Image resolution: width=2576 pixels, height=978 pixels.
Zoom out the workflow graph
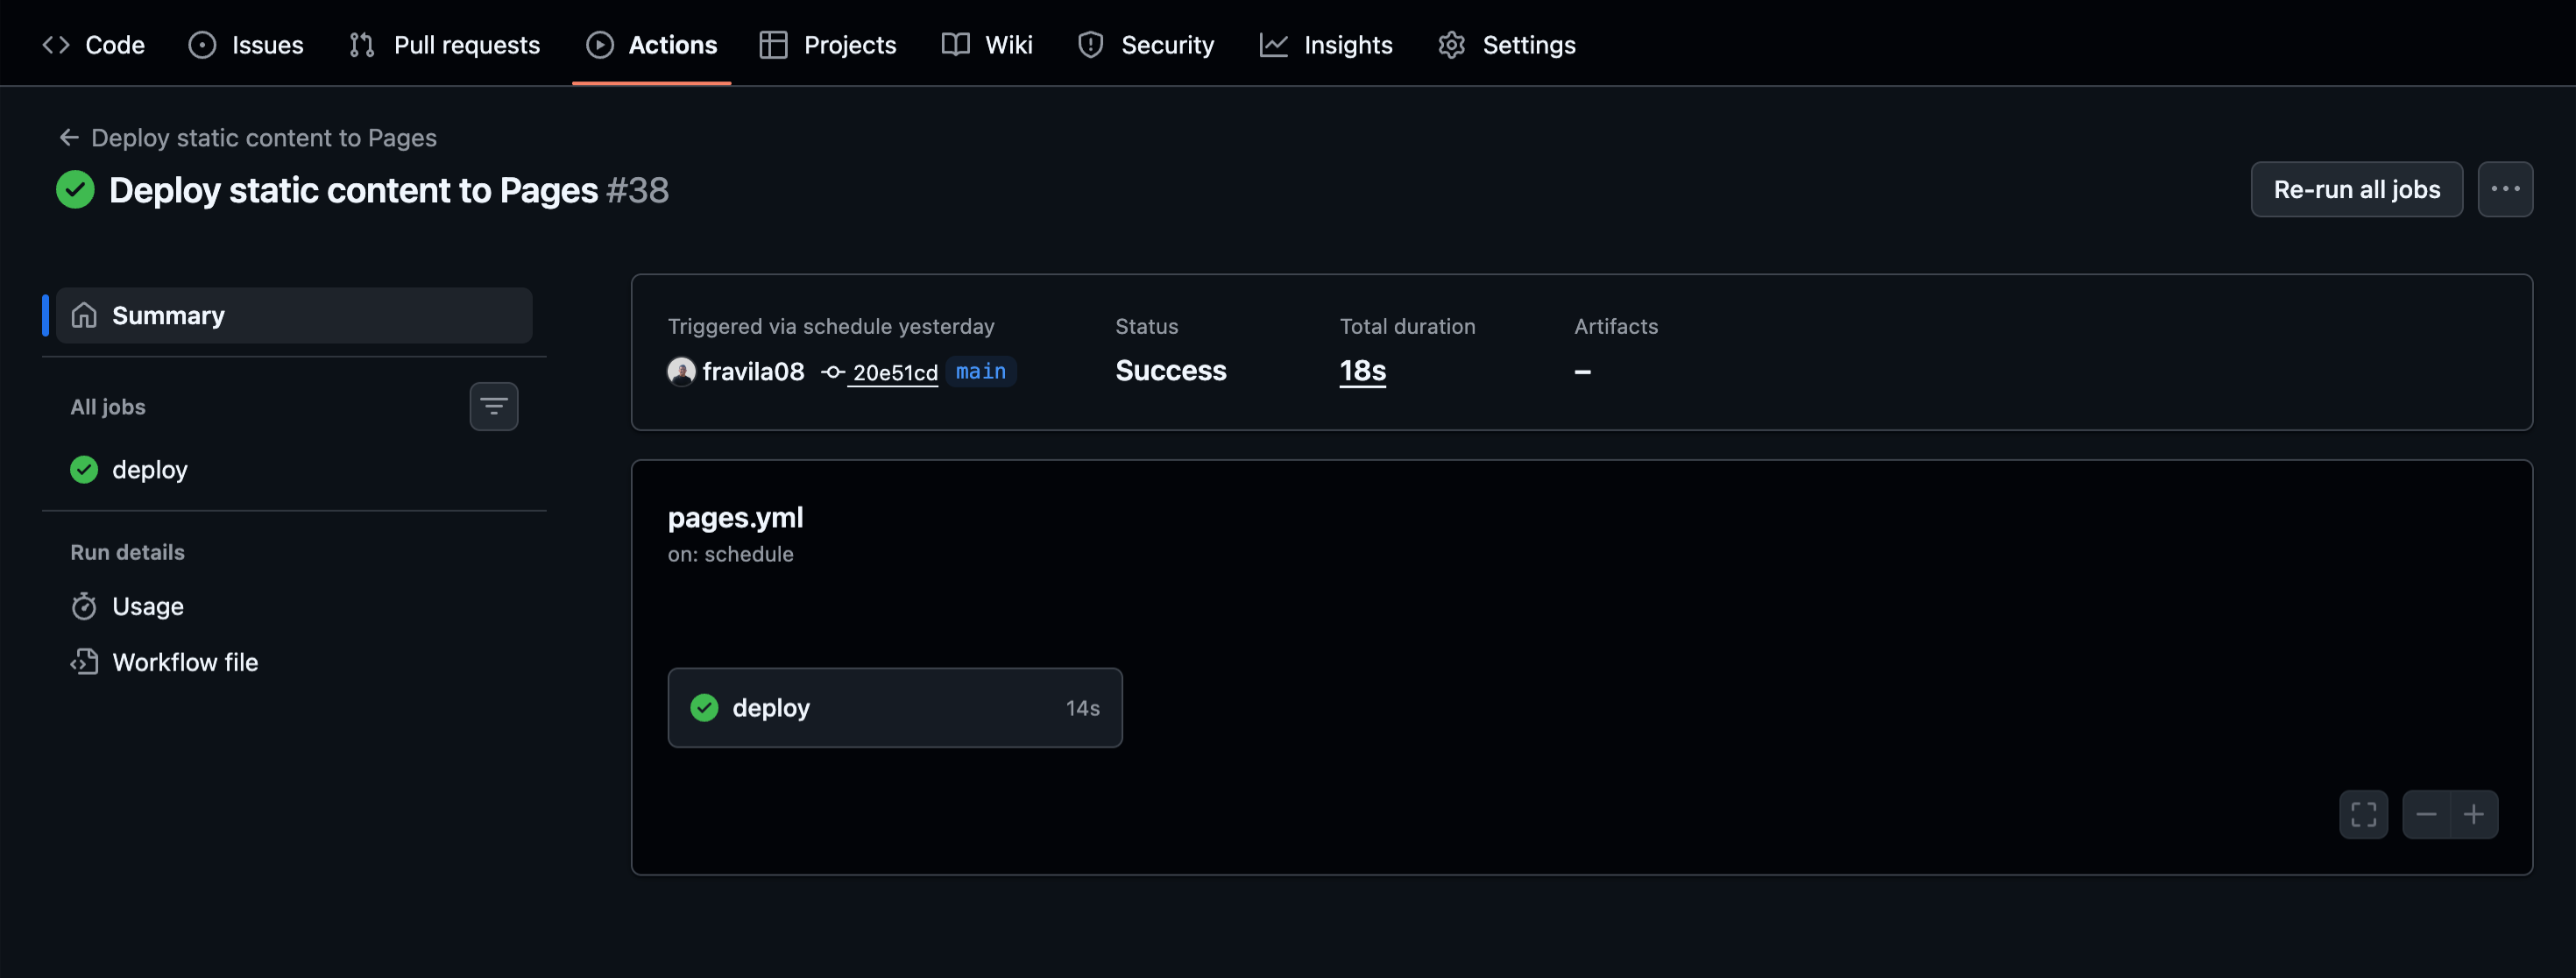coord(2426,814)
